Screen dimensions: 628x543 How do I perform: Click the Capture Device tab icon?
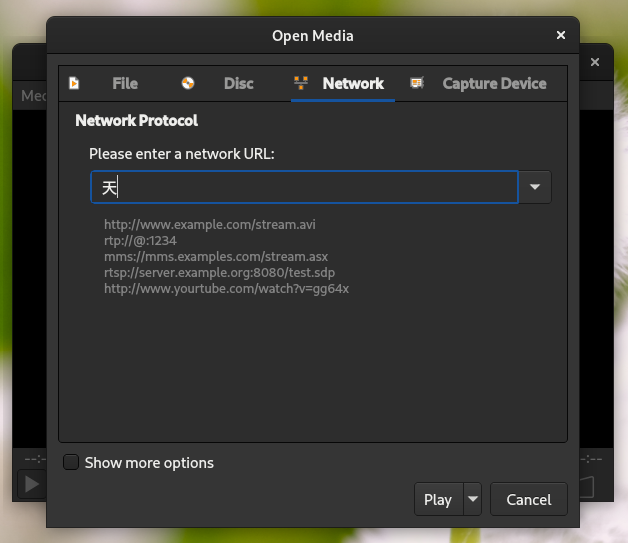[x=417, y=83]
